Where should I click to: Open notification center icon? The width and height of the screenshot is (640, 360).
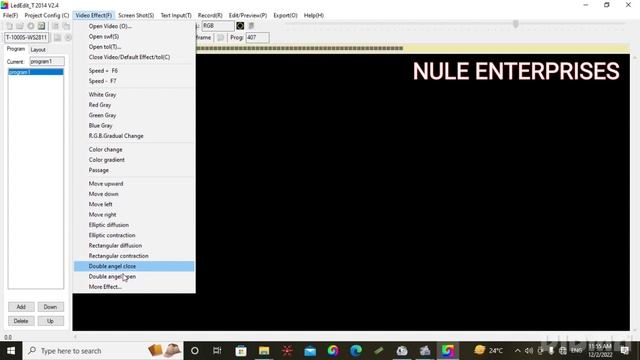point(625,351)
